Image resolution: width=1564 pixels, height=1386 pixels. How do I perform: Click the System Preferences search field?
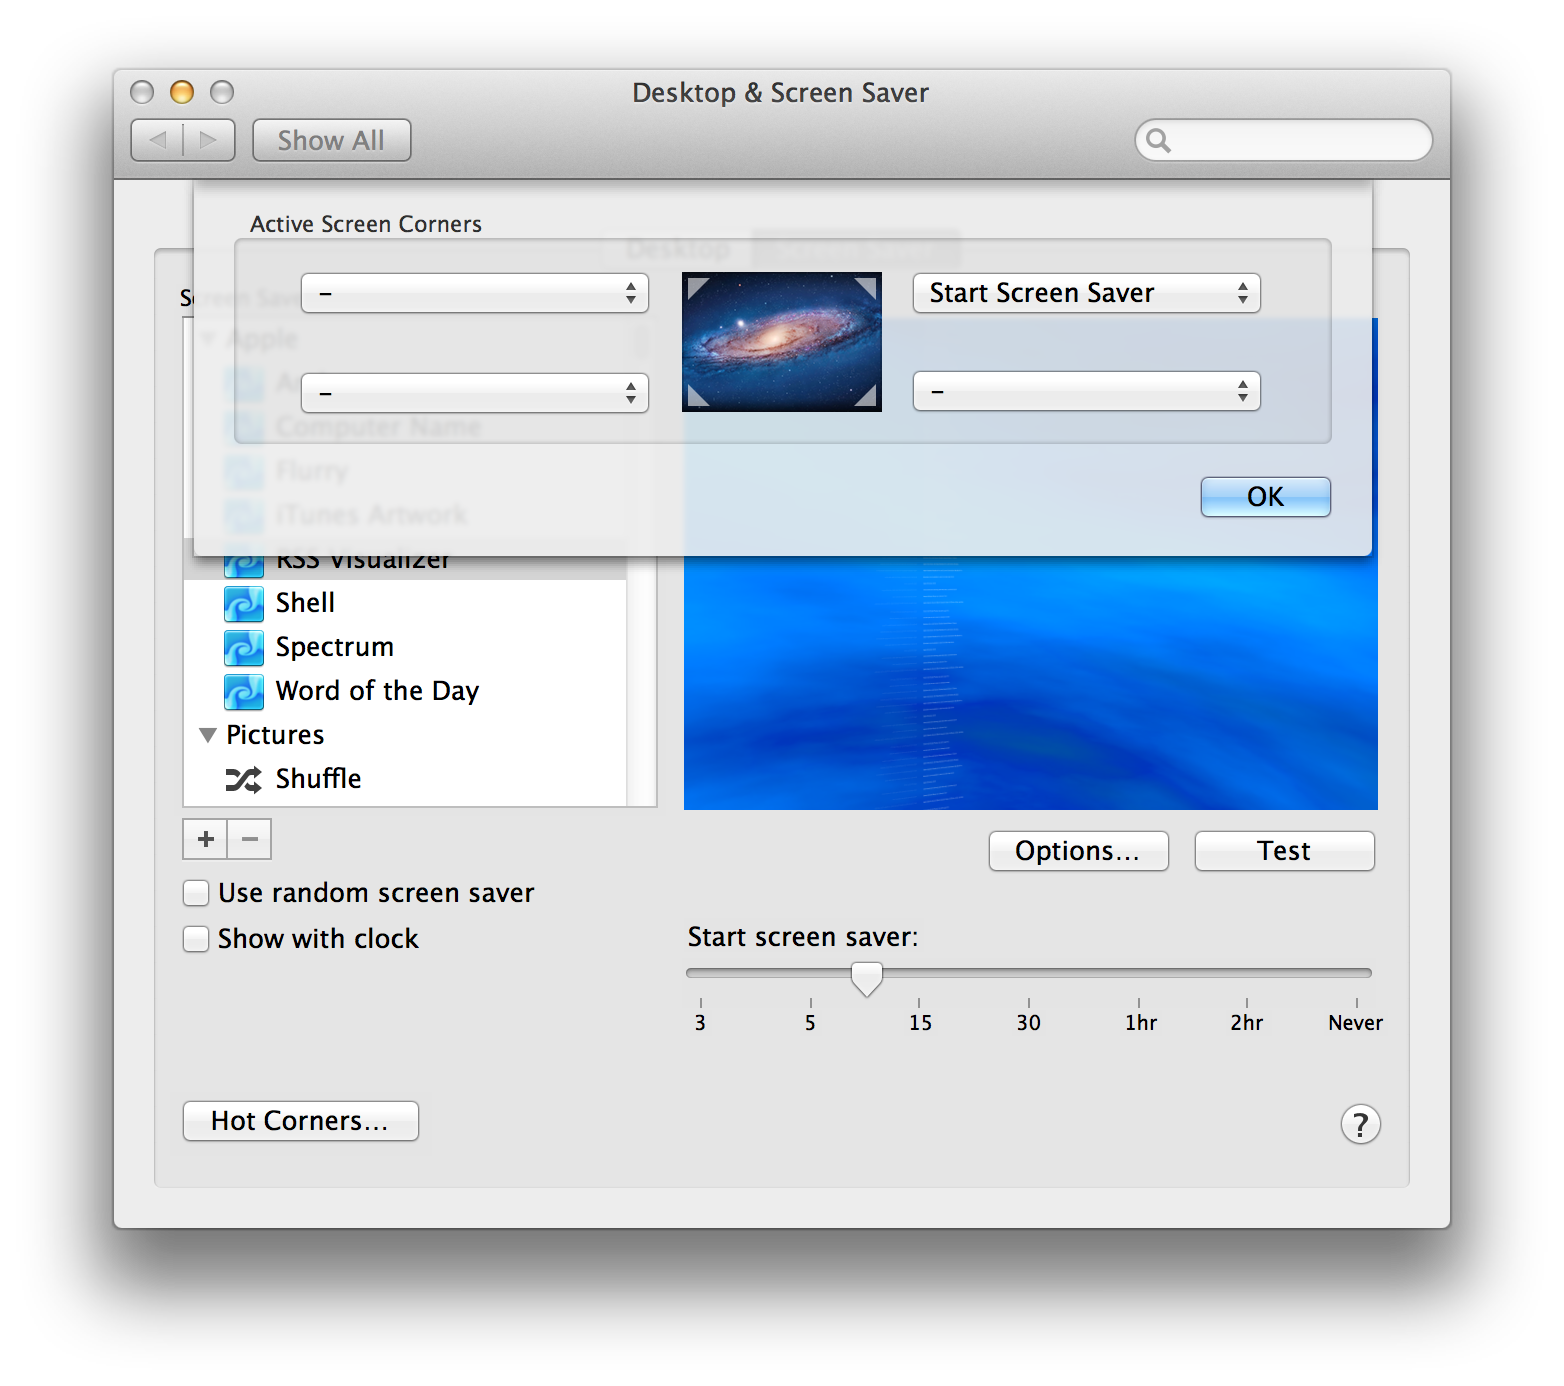(1284, 140)
